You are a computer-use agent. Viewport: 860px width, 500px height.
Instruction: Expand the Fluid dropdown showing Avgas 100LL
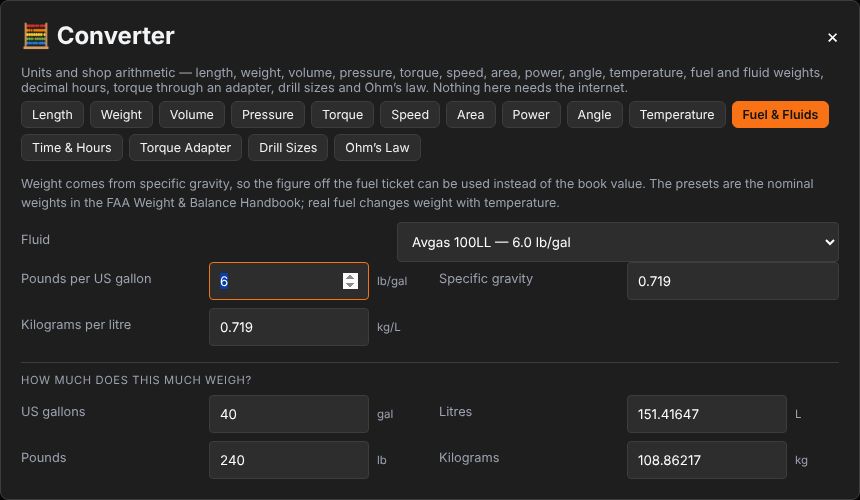tap(618, 242)
